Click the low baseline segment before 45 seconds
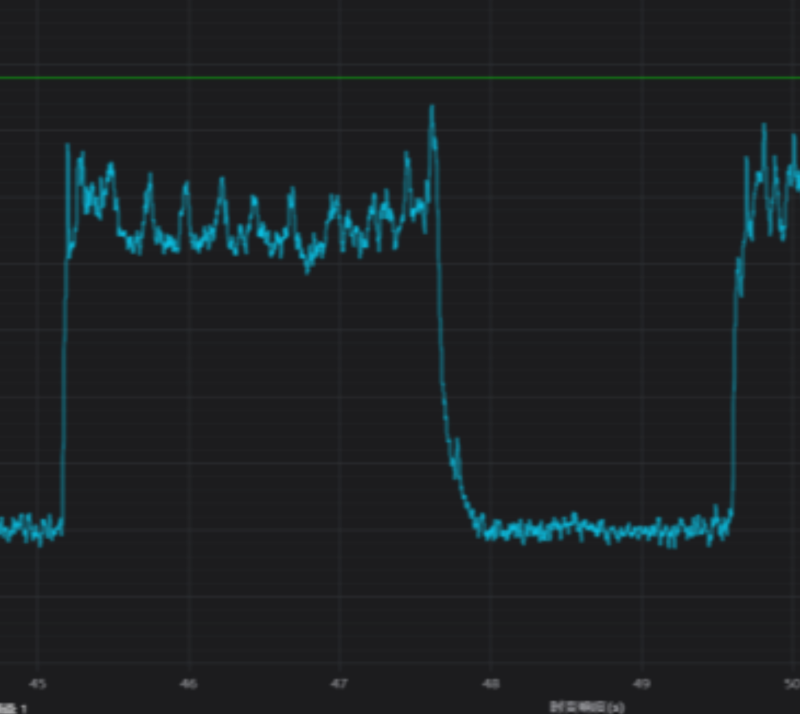800x714 pixels. tap(25, 528)
